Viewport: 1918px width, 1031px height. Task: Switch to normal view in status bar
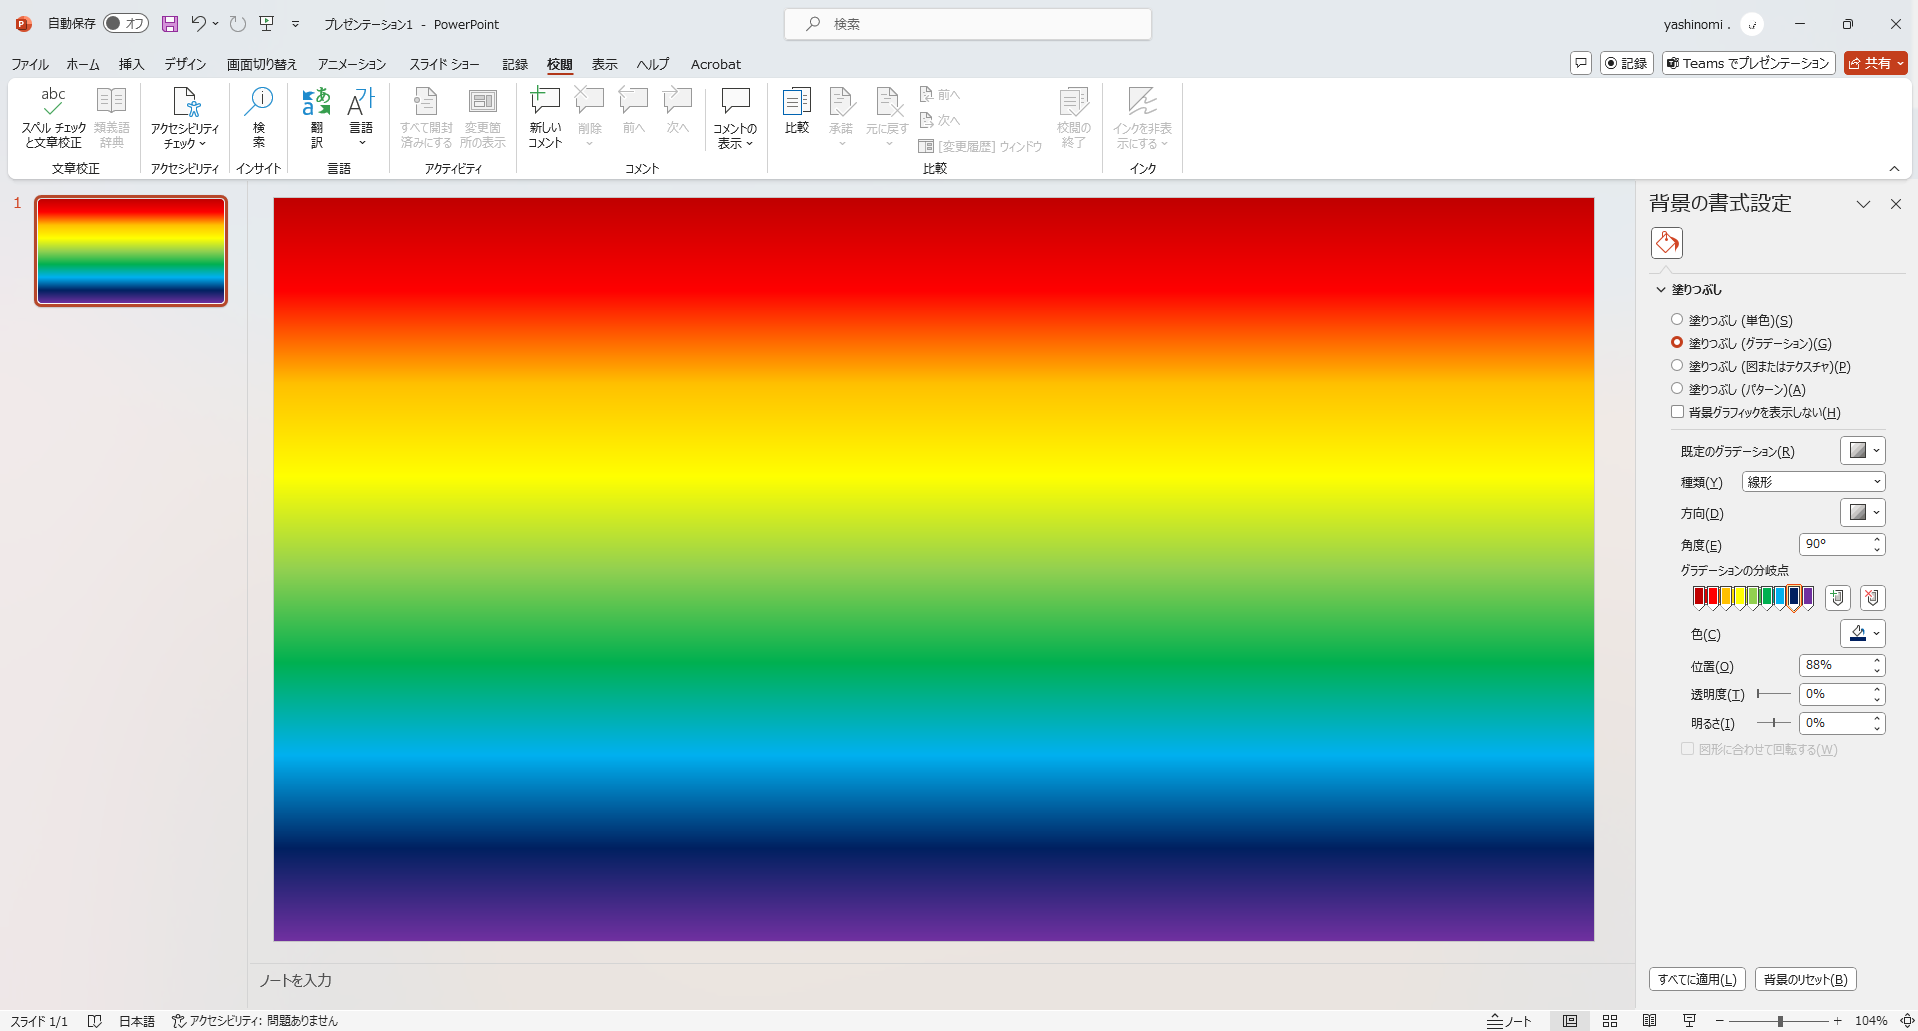click(1570, 1021)
